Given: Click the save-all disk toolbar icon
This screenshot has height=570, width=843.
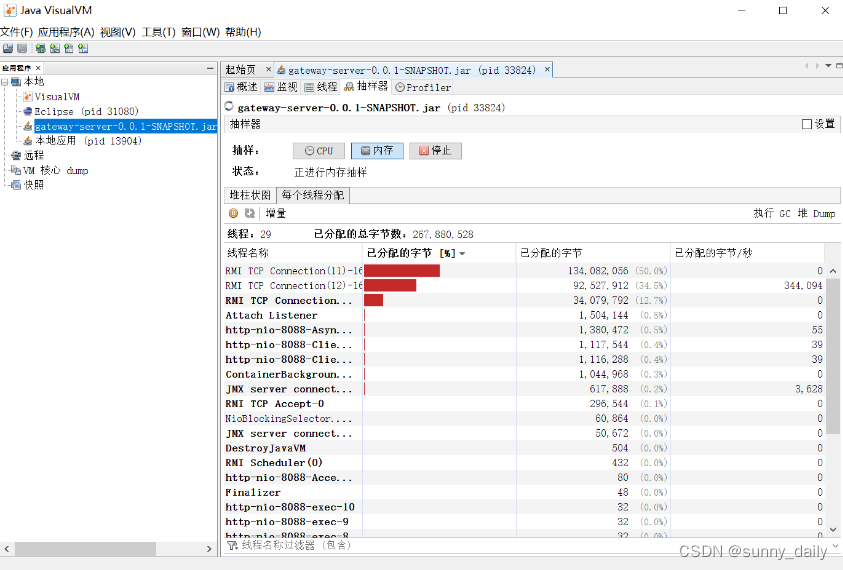Looking at the screenshot, I should point(22,48).
